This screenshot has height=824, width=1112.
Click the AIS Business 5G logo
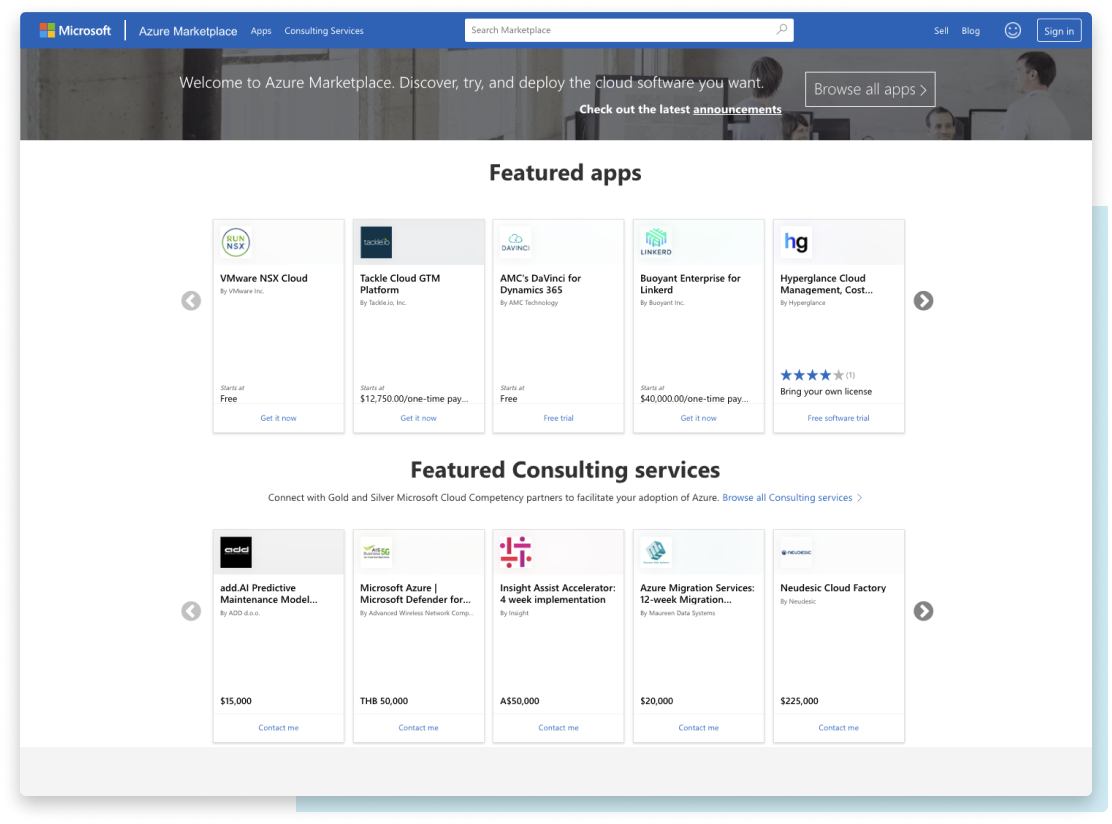point(376,552)
